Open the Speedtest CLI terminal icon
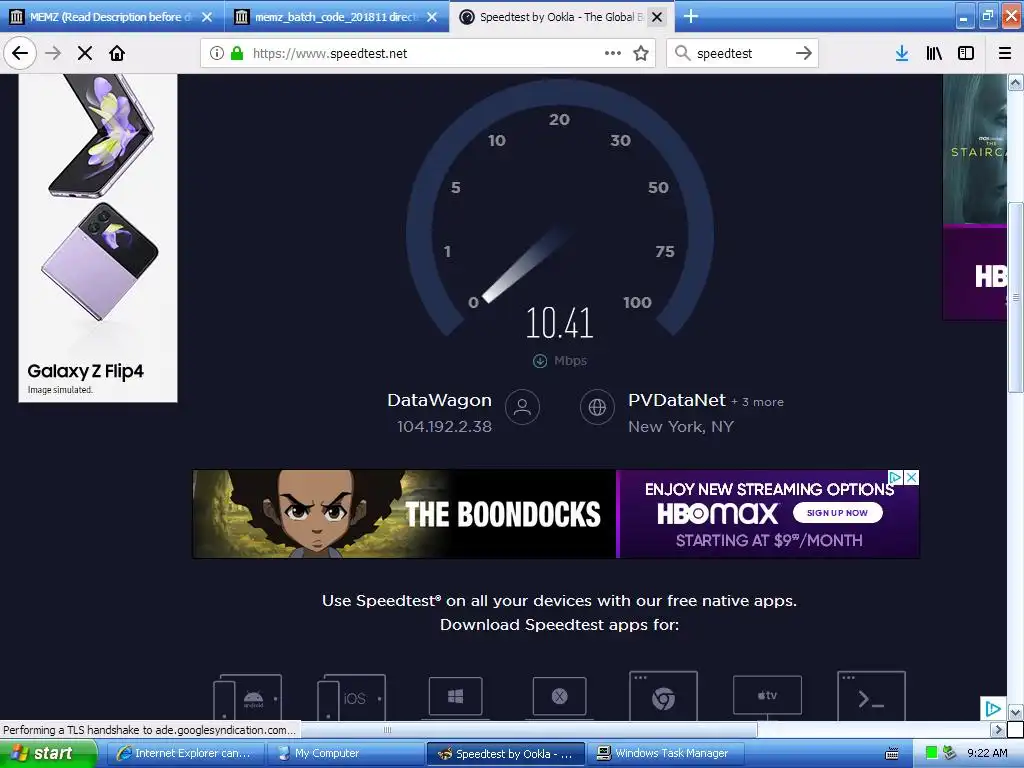 pos(871,696)
